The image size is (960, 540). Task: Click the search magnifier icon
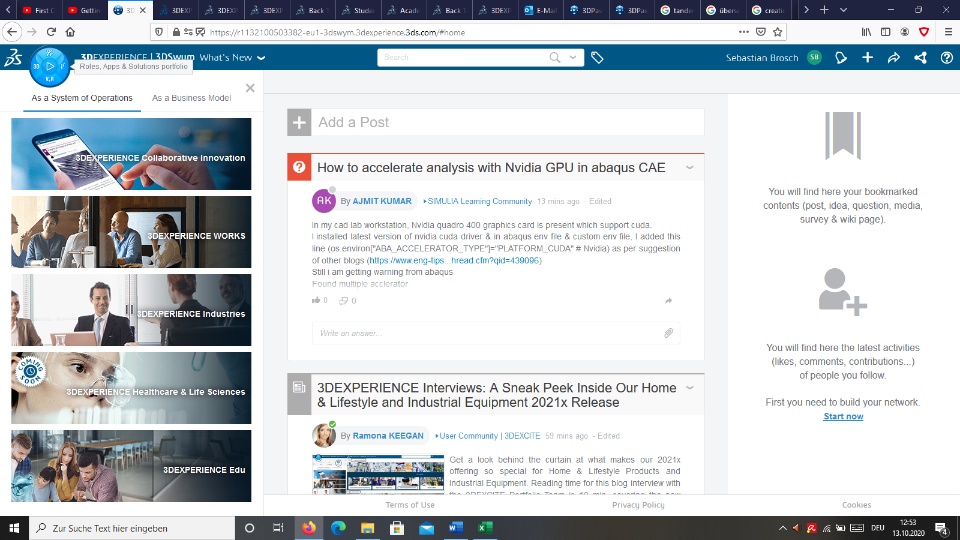tap(555, 57)
